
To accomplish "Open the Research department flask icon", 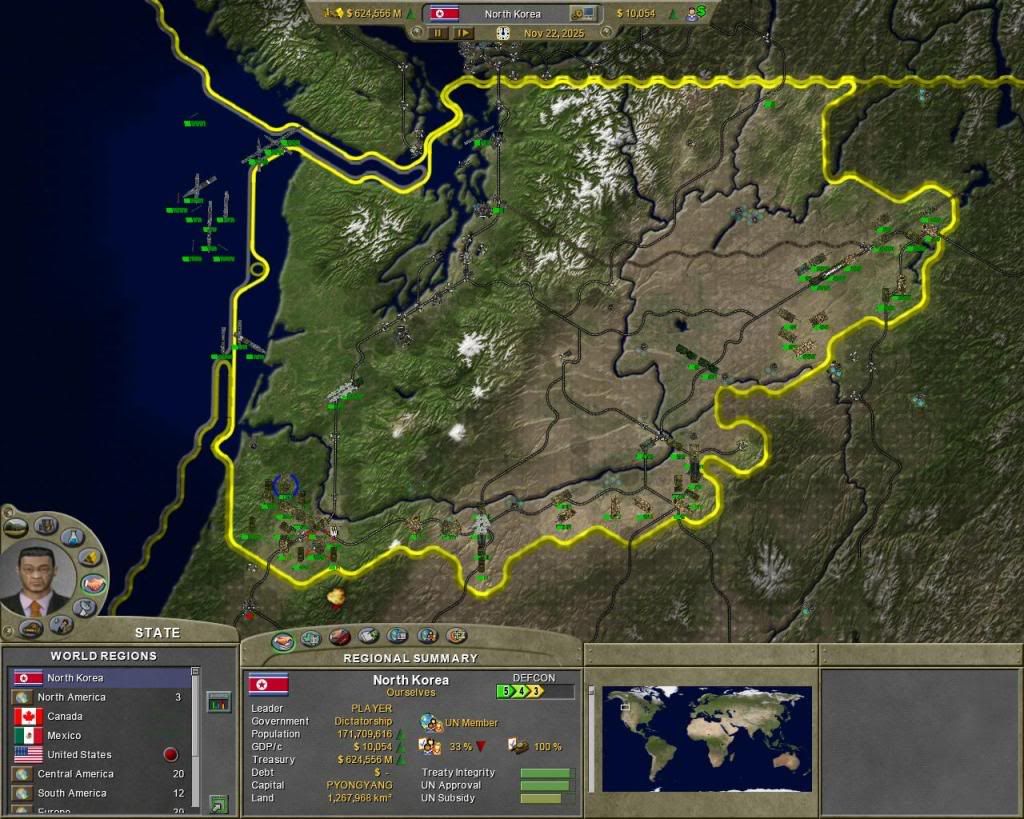I will 72,536.
